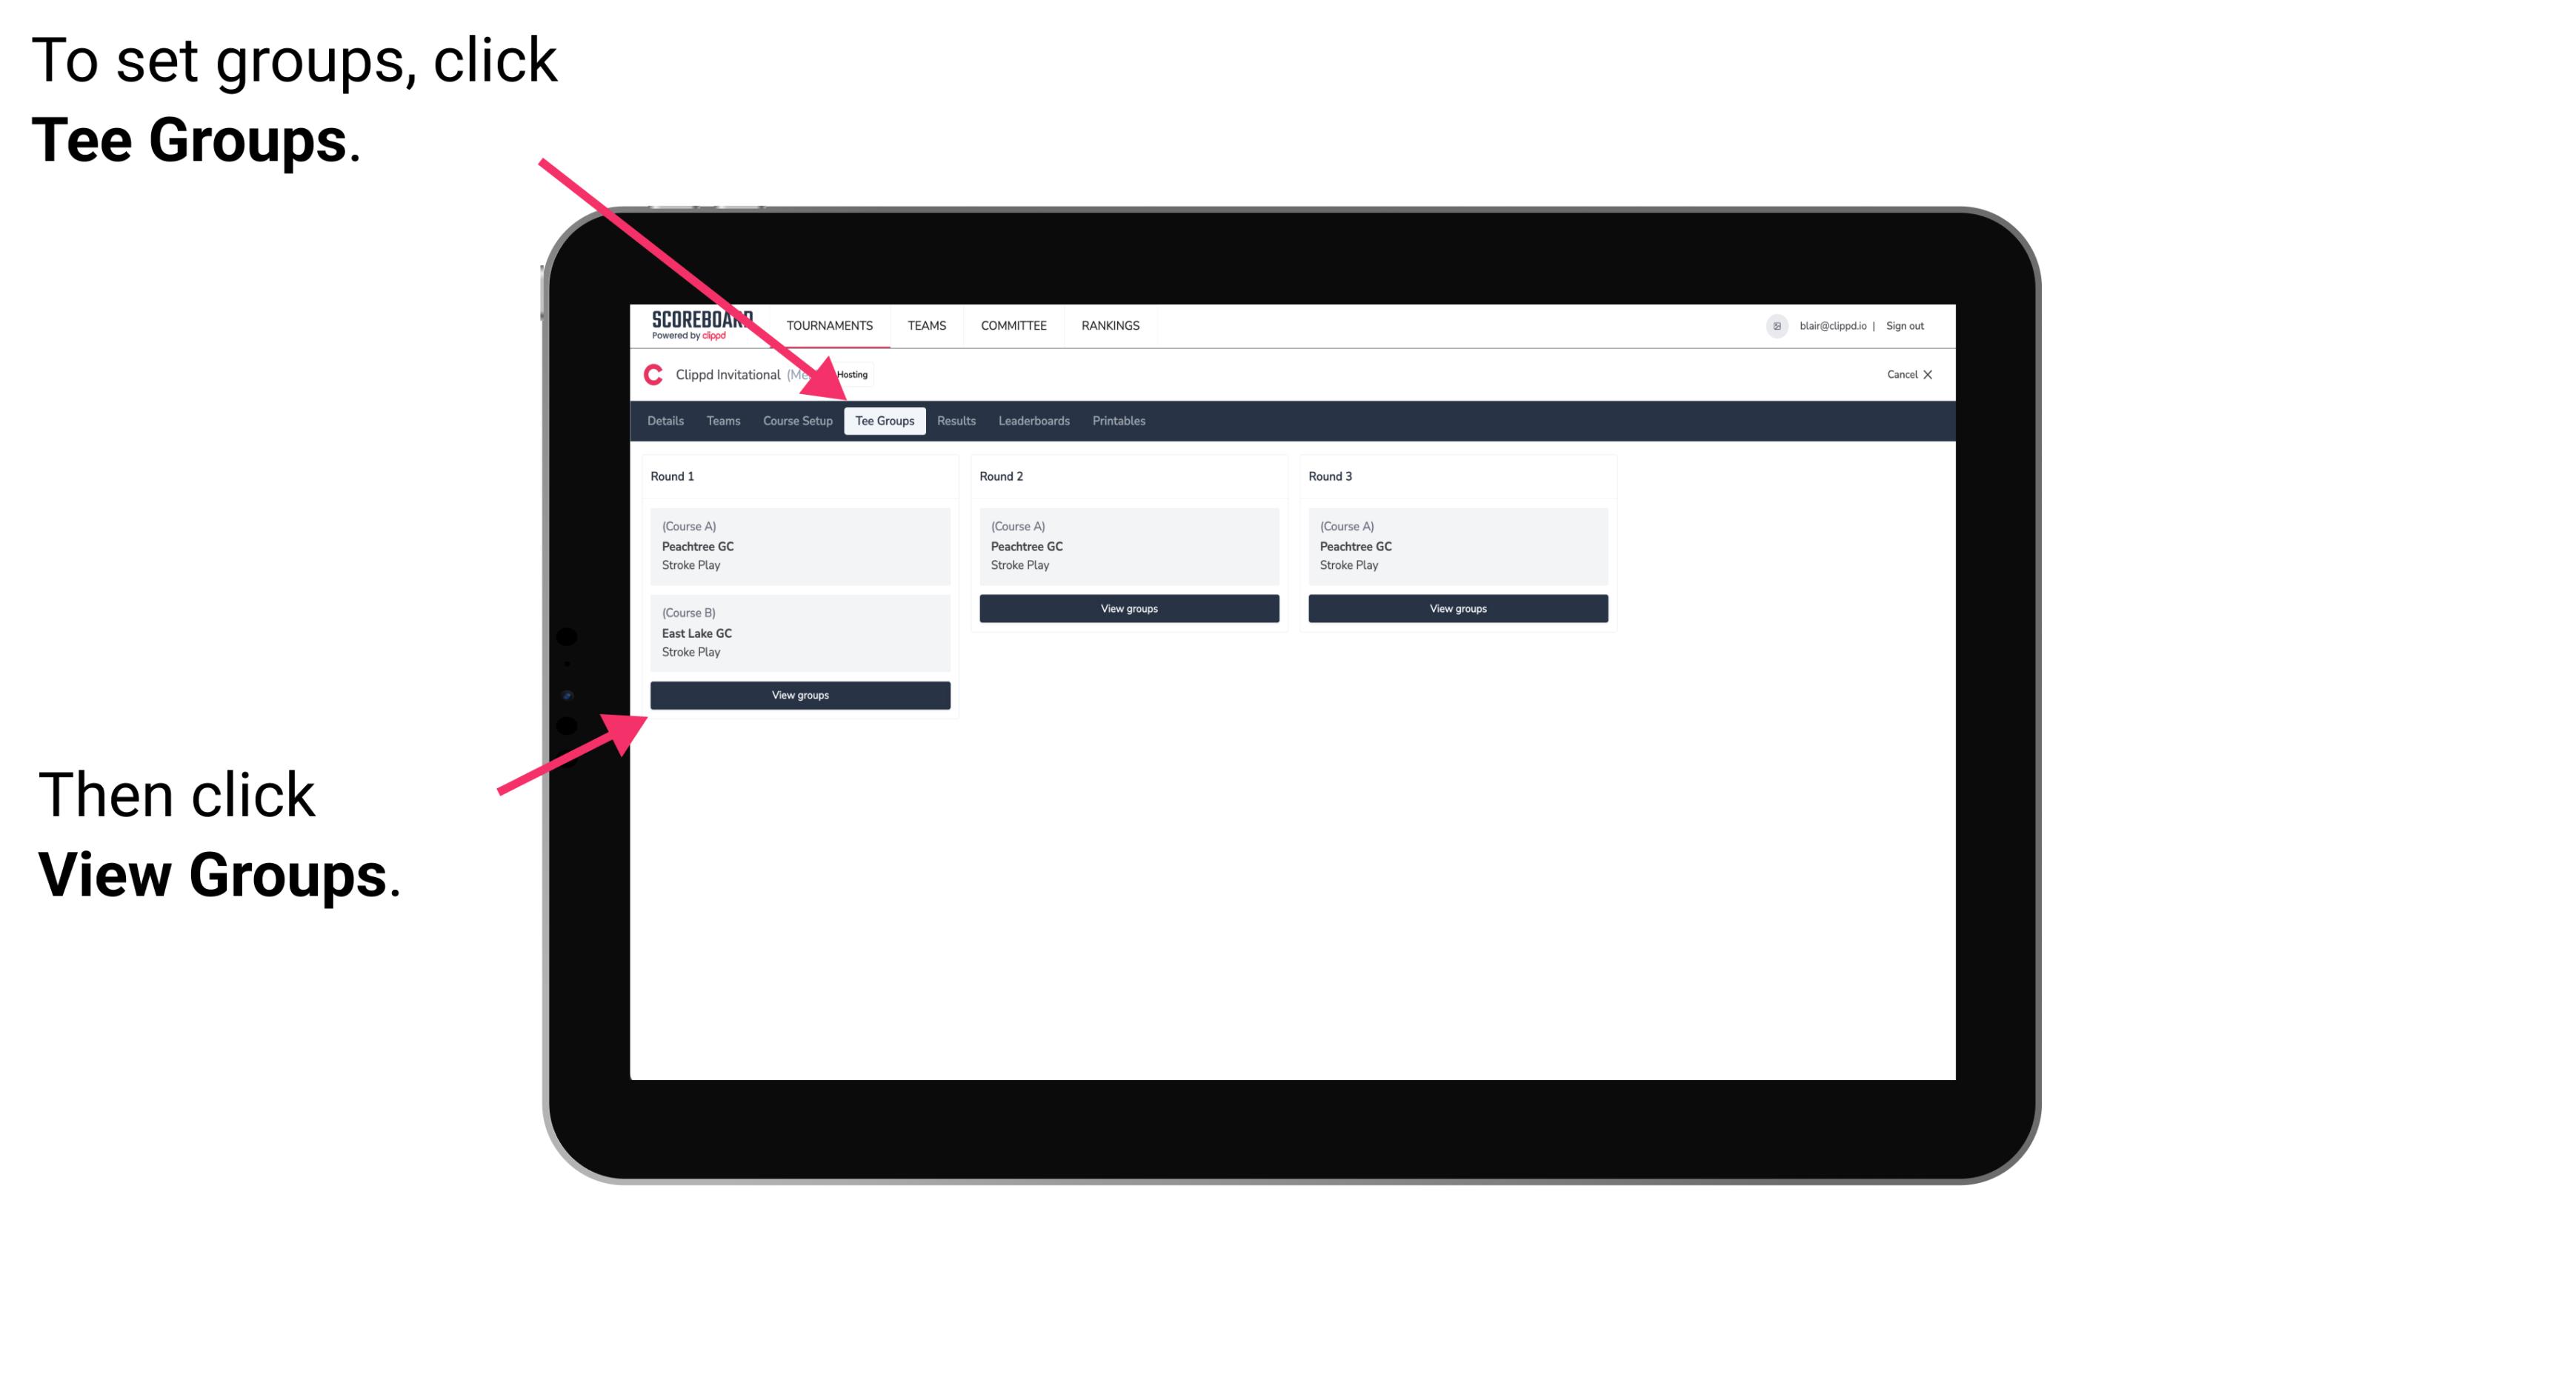The width and height of the screenshot is (2576, 1386).
Task: Select the Leaderboards tab
Action: click(1031, 420)
